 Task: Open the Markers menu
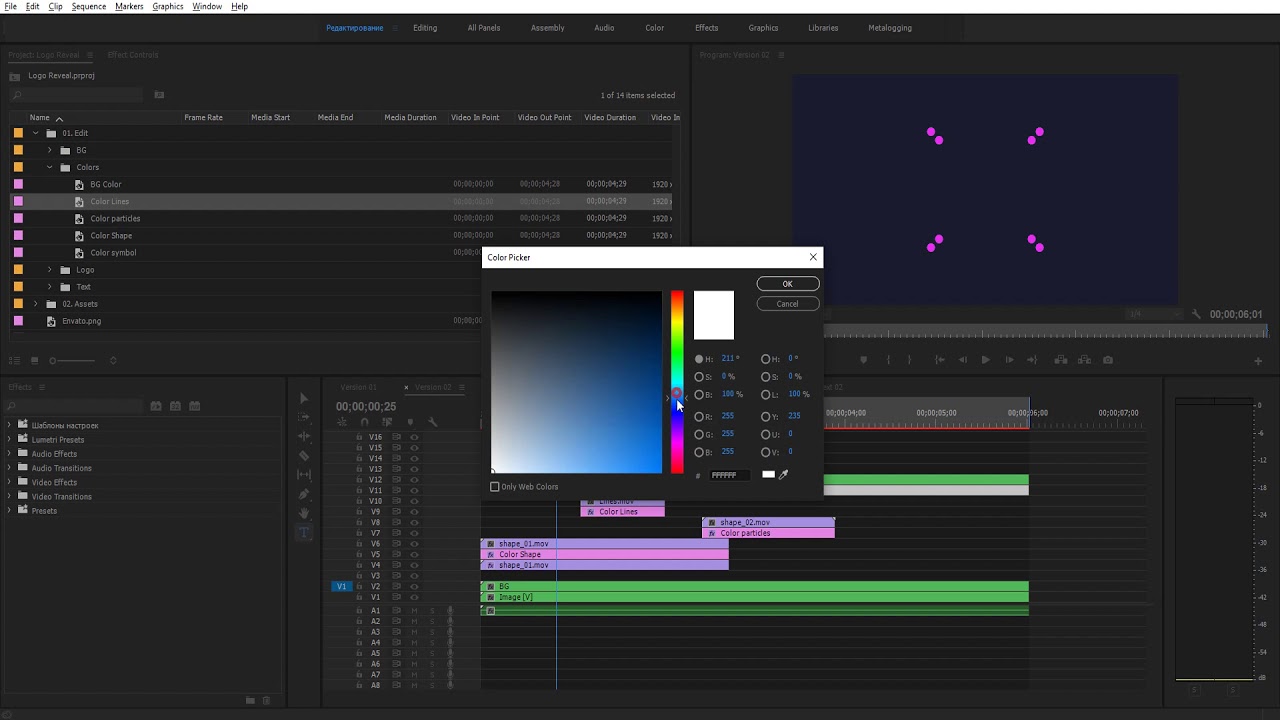tap(129, 6)
